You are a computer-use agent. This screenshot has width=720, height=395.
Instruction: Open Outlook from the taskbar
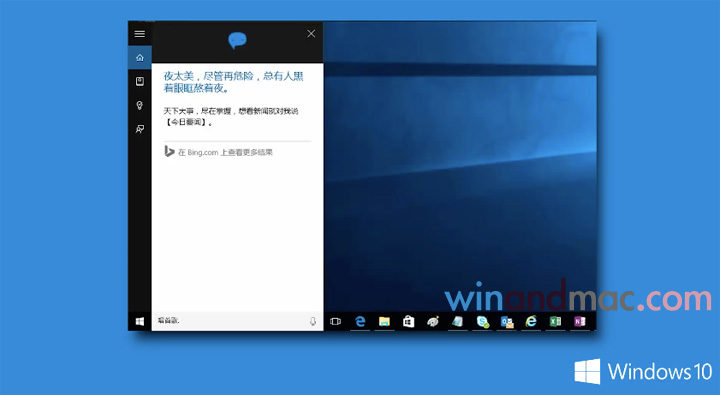point(507,322)
